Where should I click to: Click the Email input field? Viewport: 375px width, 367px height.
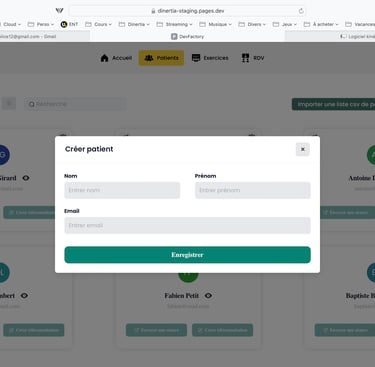click(x=187, y=225)
